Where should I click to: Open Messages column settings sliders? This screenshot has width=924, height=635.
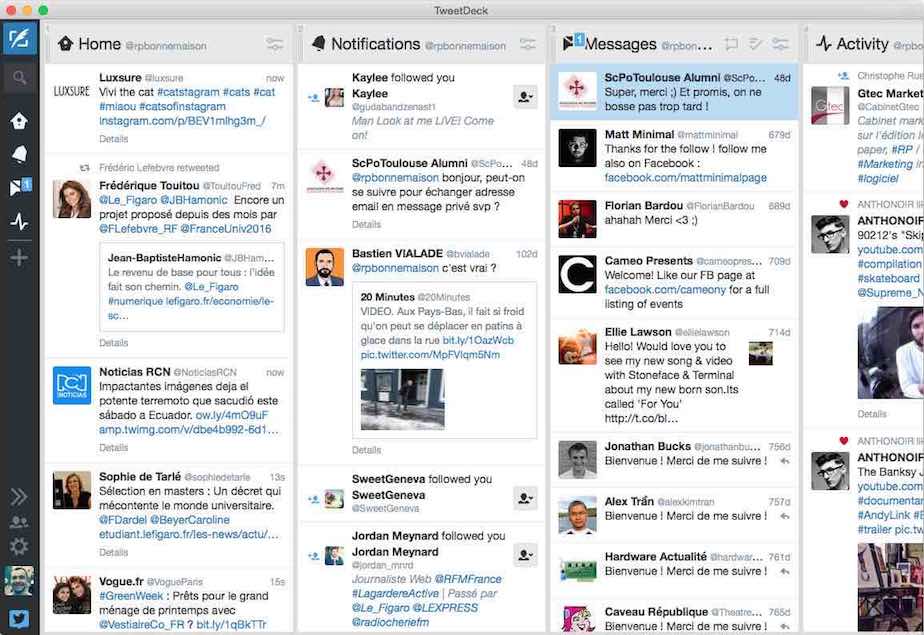(780, 44)
